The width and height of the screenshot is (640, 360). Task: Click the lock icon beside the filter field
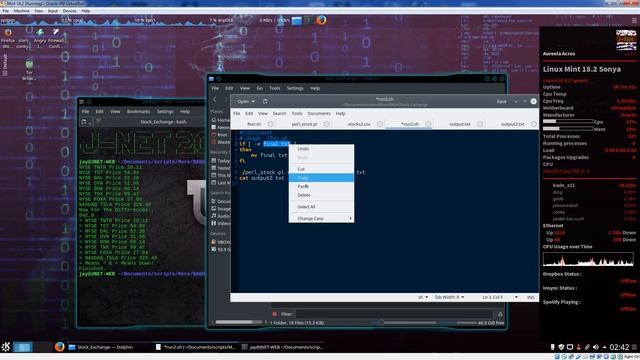[500, 314]
